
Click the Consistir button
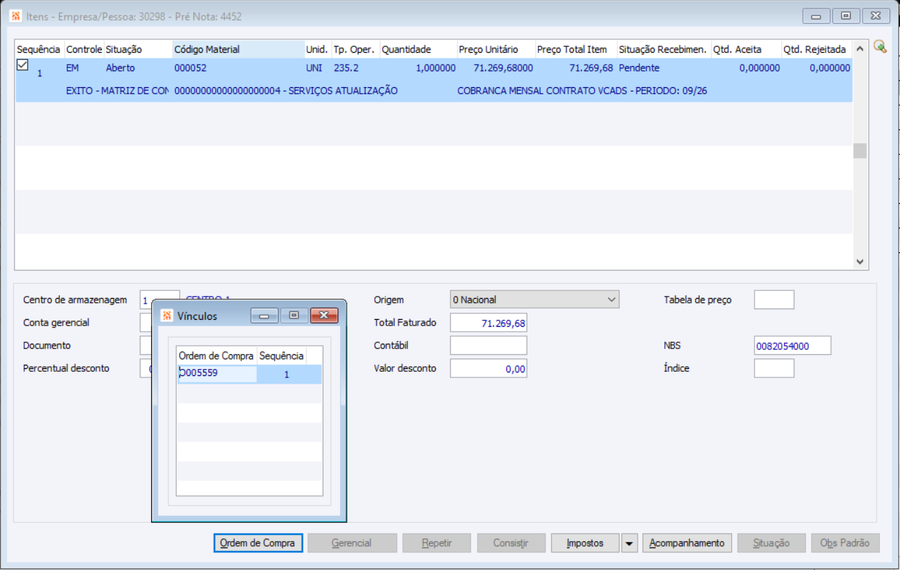pos(511,543)
